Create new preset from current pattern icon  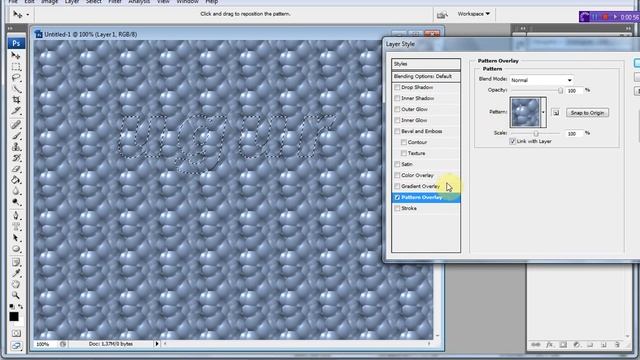(556, 113)
